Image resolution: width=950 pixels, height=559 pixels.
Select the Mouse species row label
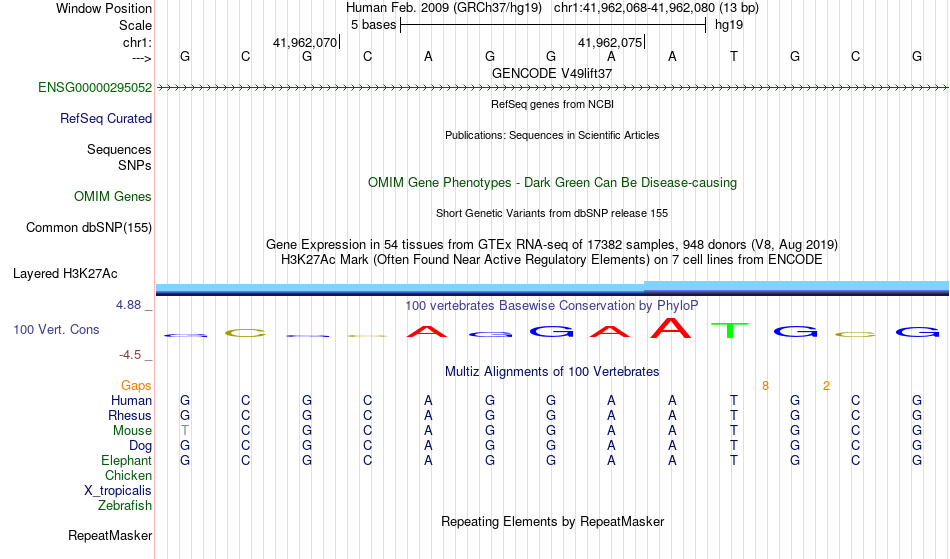coord(132,431)
